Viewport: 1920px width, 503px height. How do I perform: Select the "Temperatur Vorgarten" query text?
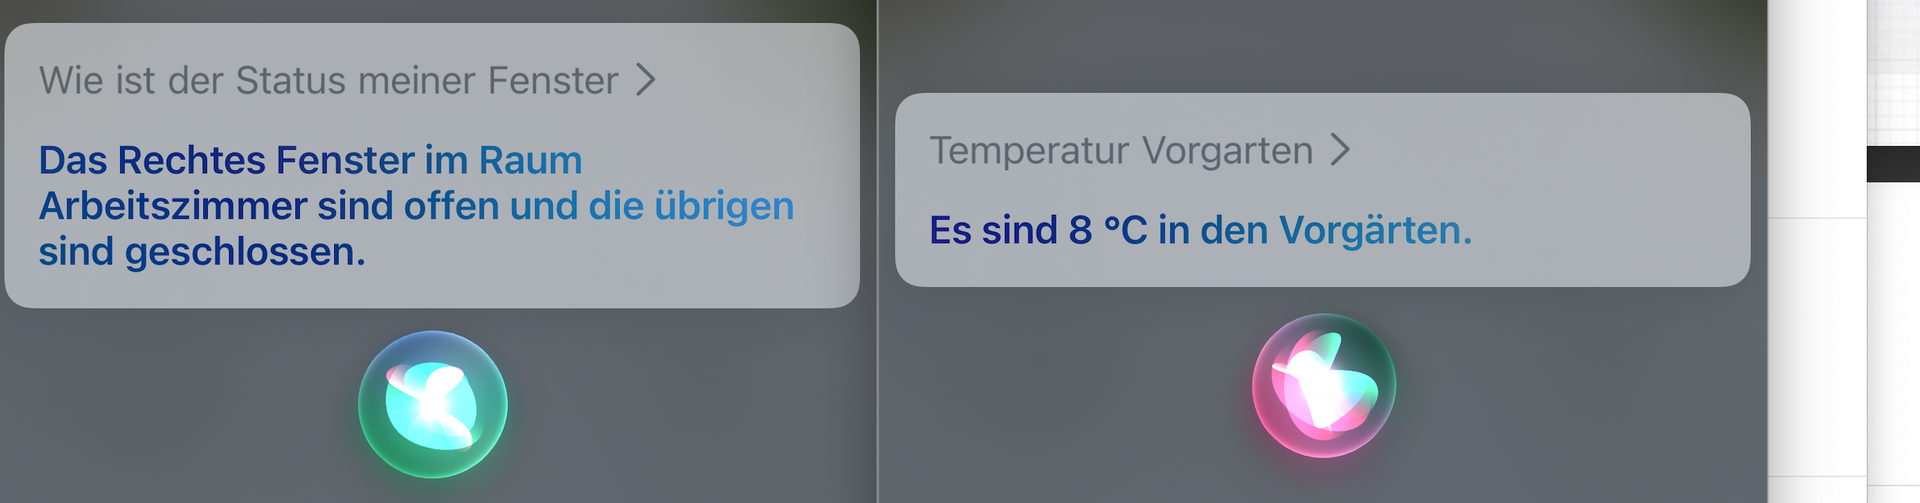(1120, 150)
